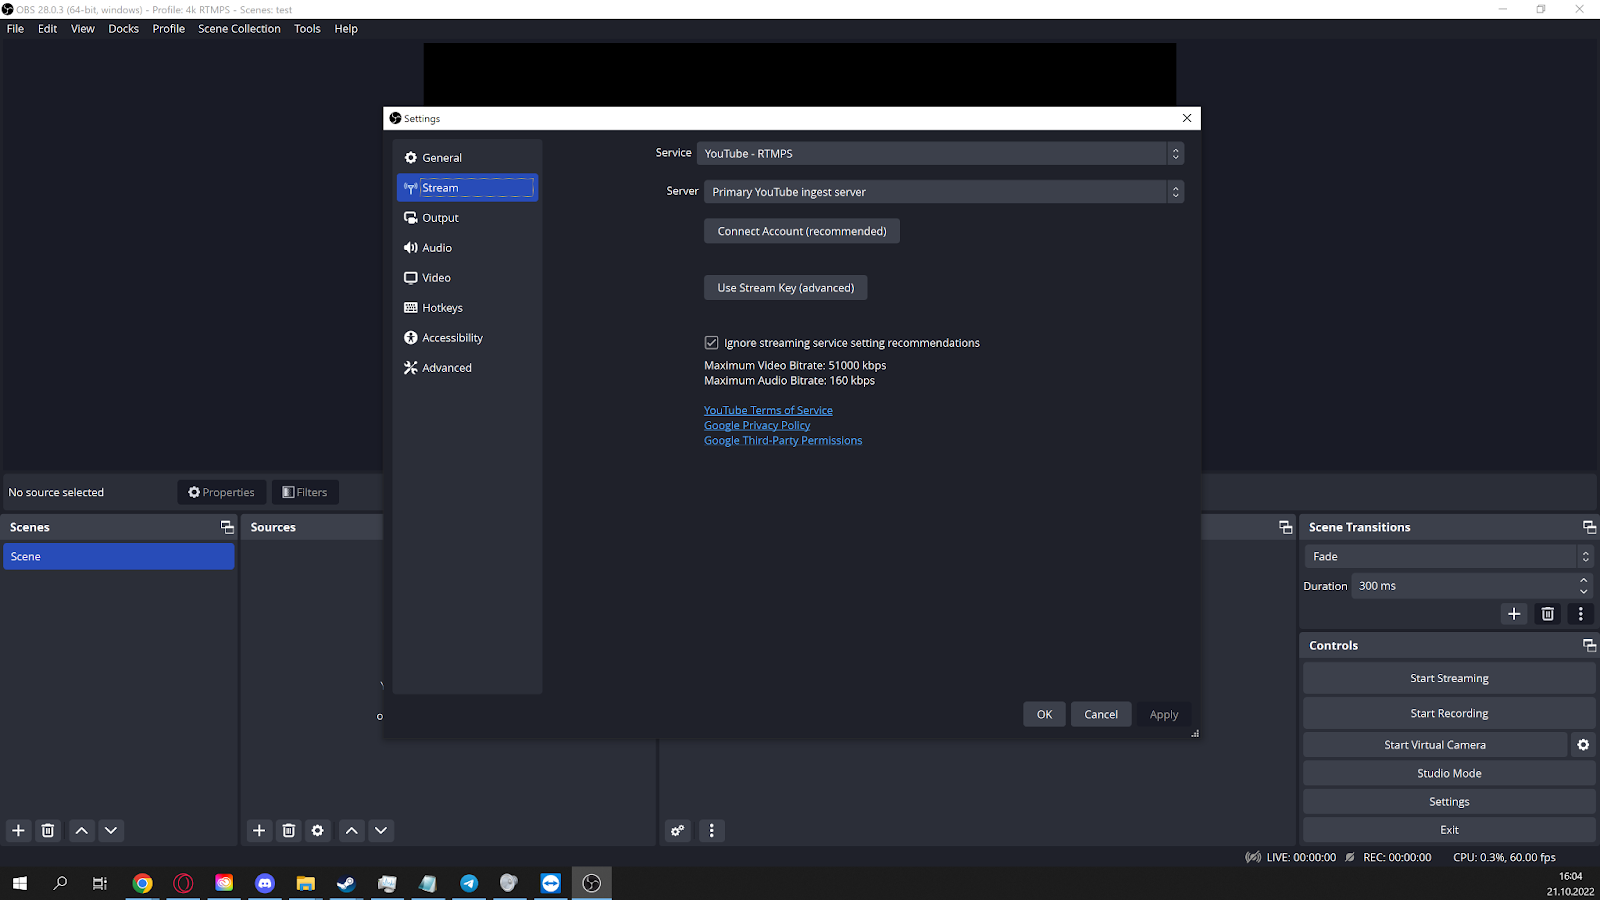Uncheck Ignore streaming service setting recommendations

(711, 343)
